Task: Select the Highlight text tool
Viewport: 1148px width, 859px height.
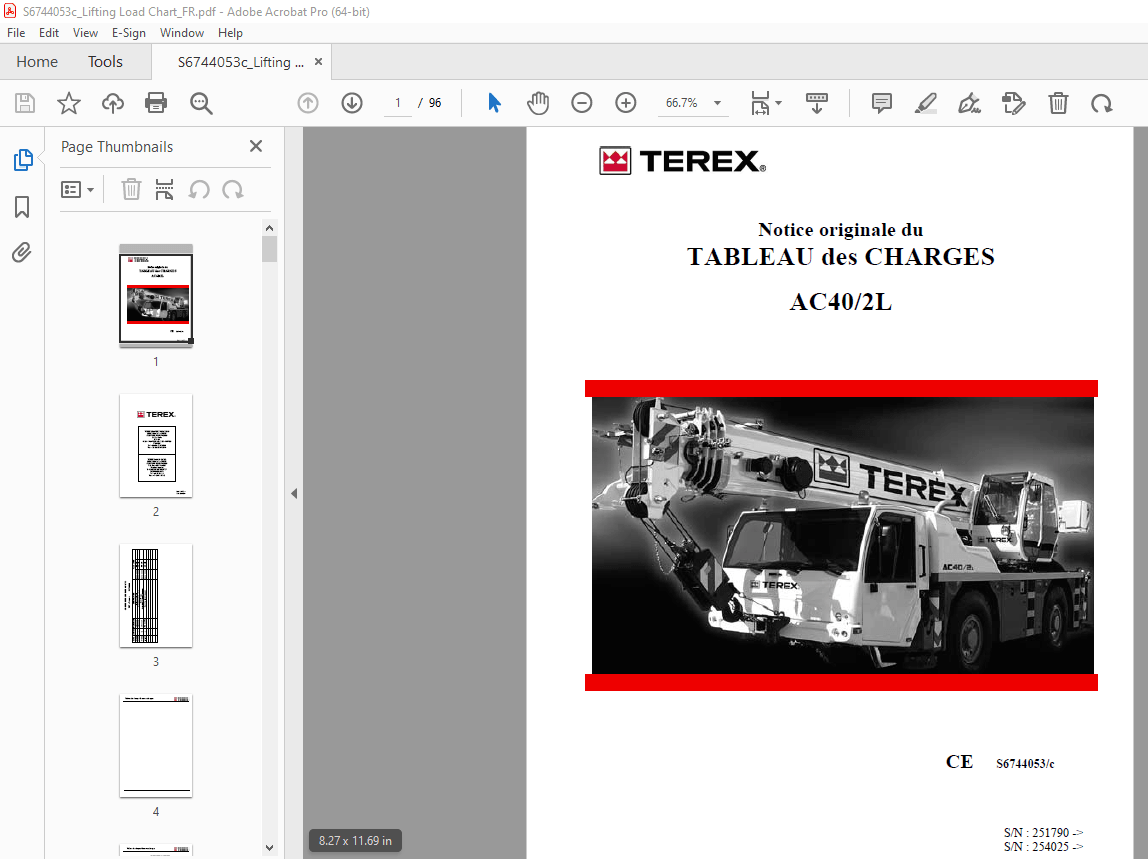Action: tap(925, 102)
